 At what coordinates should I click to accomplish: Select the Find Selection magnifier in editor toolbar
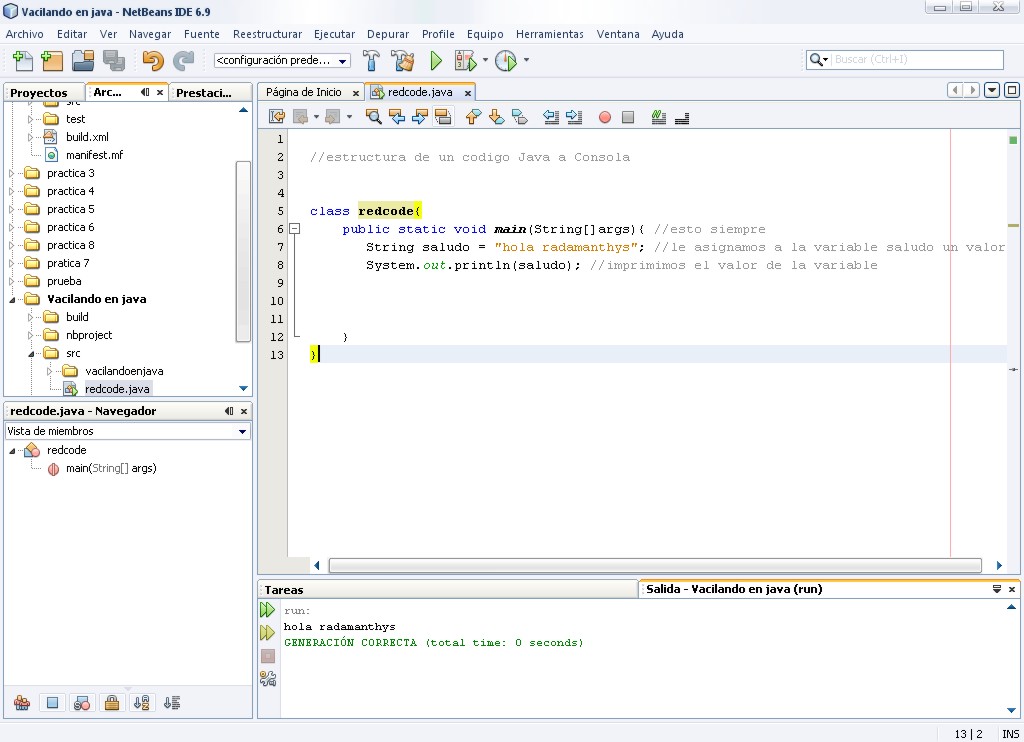tap(374, 117)
